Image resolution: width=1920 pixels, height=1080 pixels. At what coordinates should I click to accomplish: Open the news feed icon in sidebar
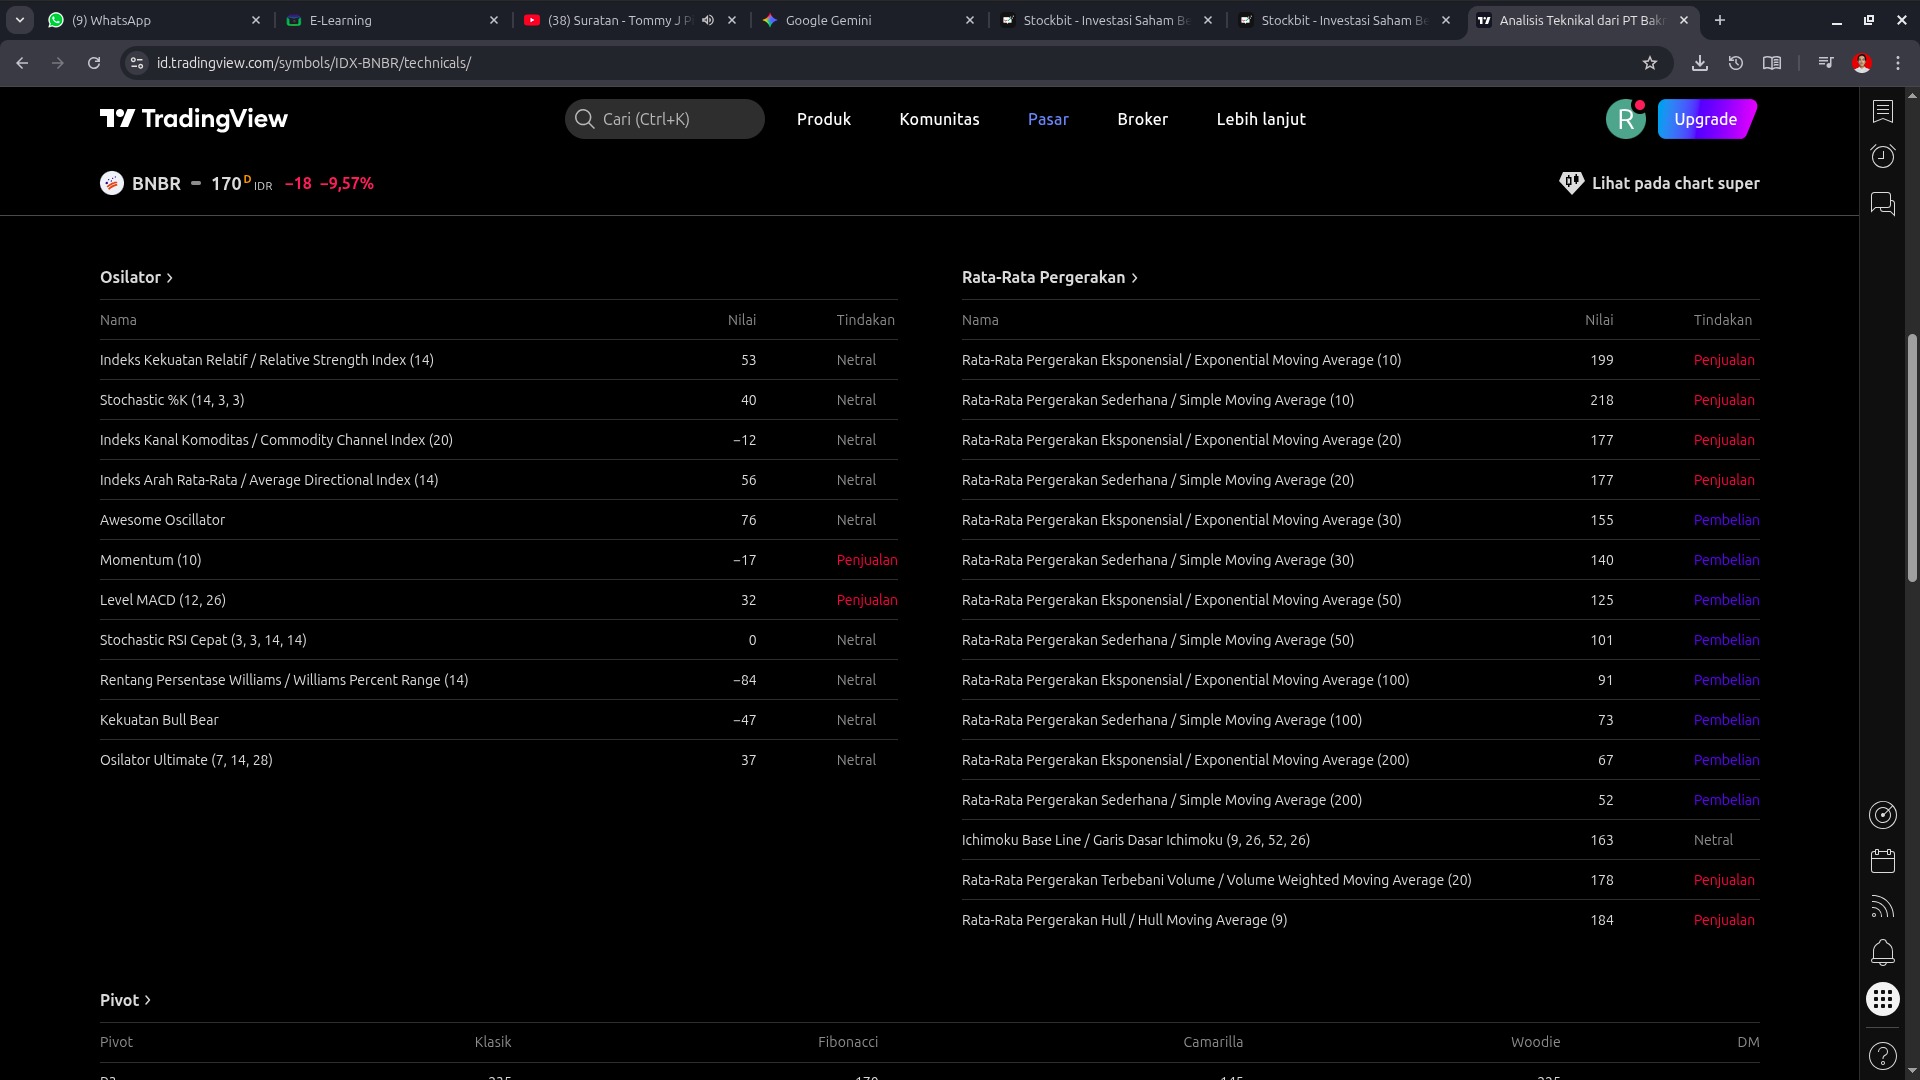coord(1883,907)
